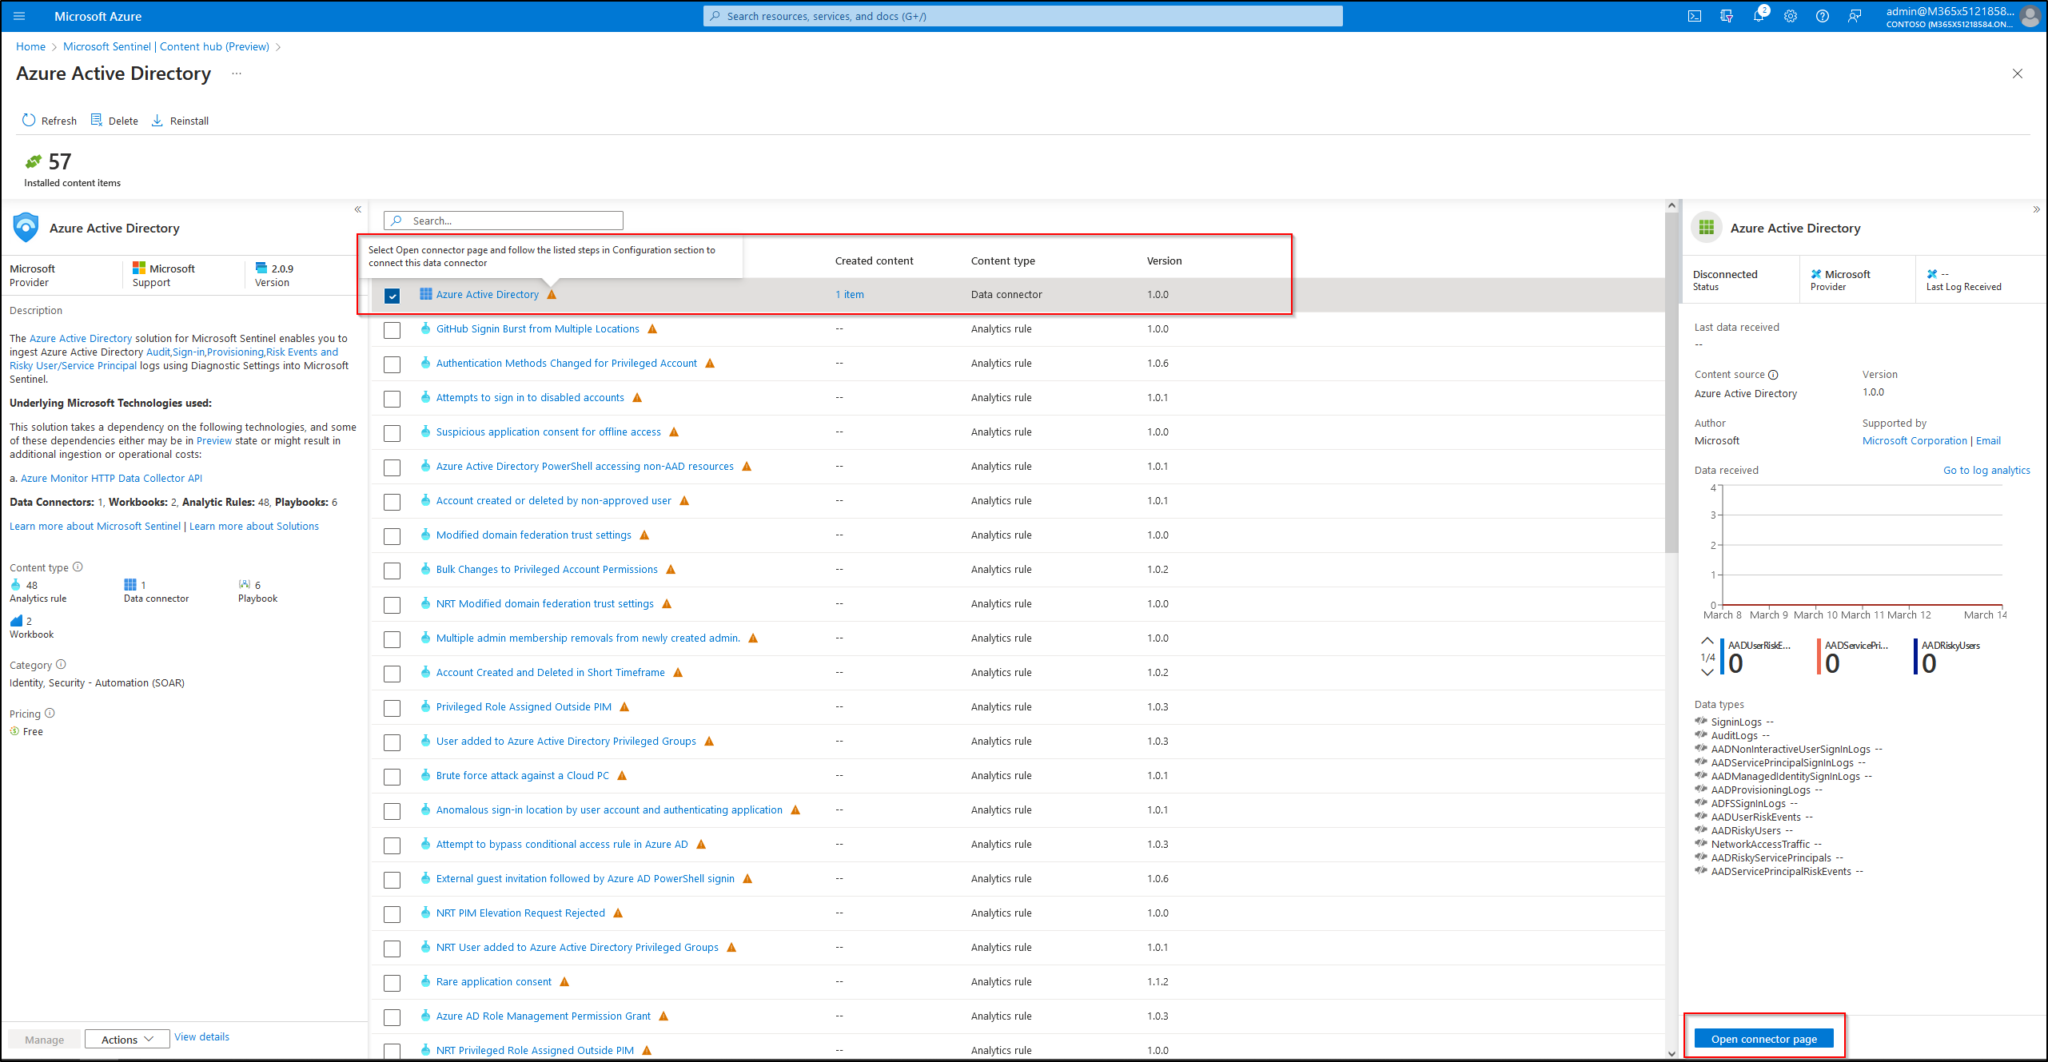Open the notifications bell icon
Image resolution: width=2048 pixels, height=1062 pixels.
(x=1759, y=16)
